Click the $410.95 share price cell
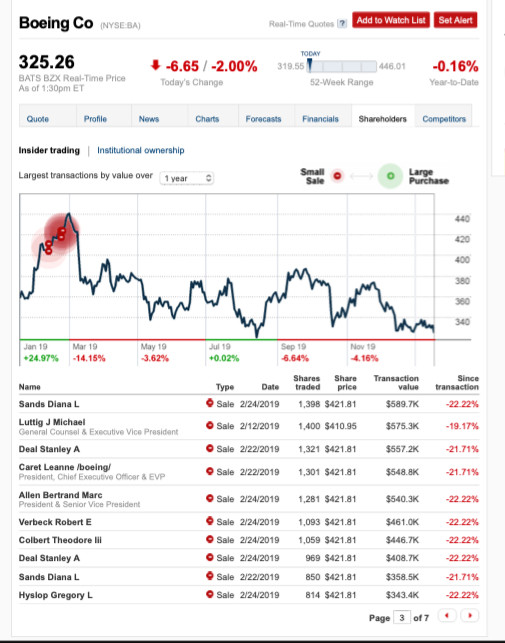This screenshot has height=643, width=505. tap(340, 426)
